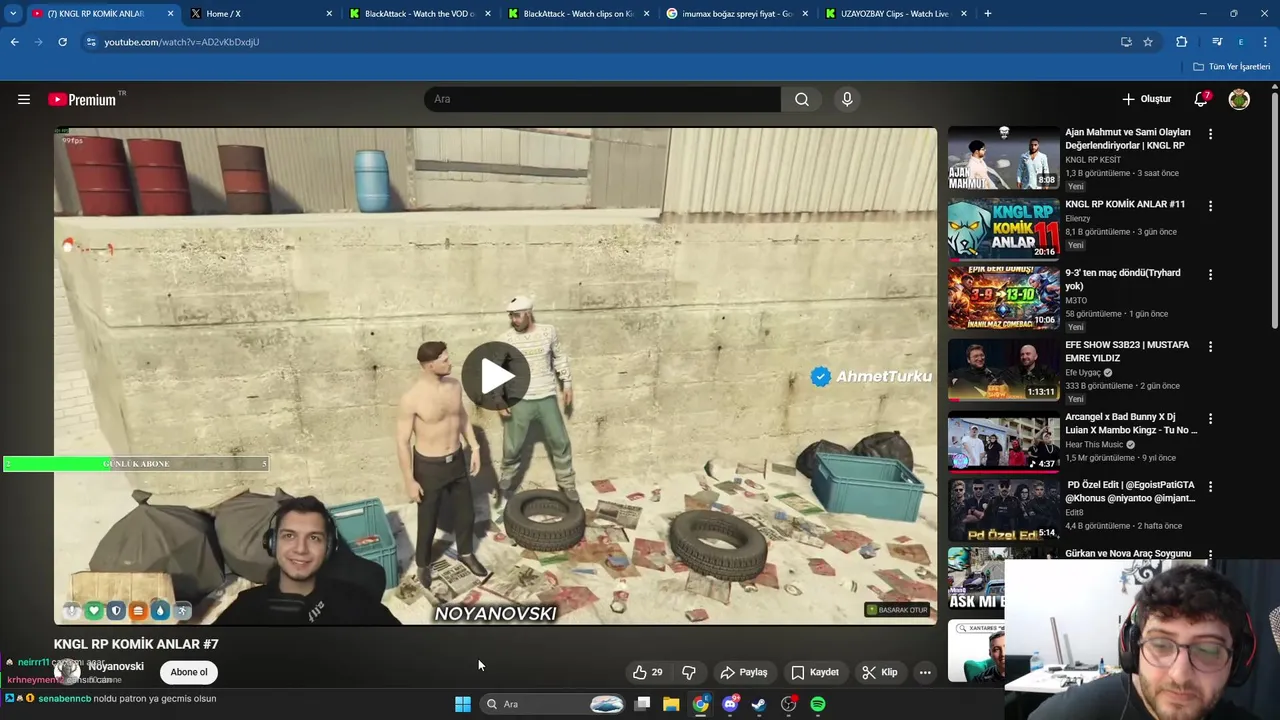Start voice search with the microphone
Screen dimensions: 1280x720
[x=847, y=99]
